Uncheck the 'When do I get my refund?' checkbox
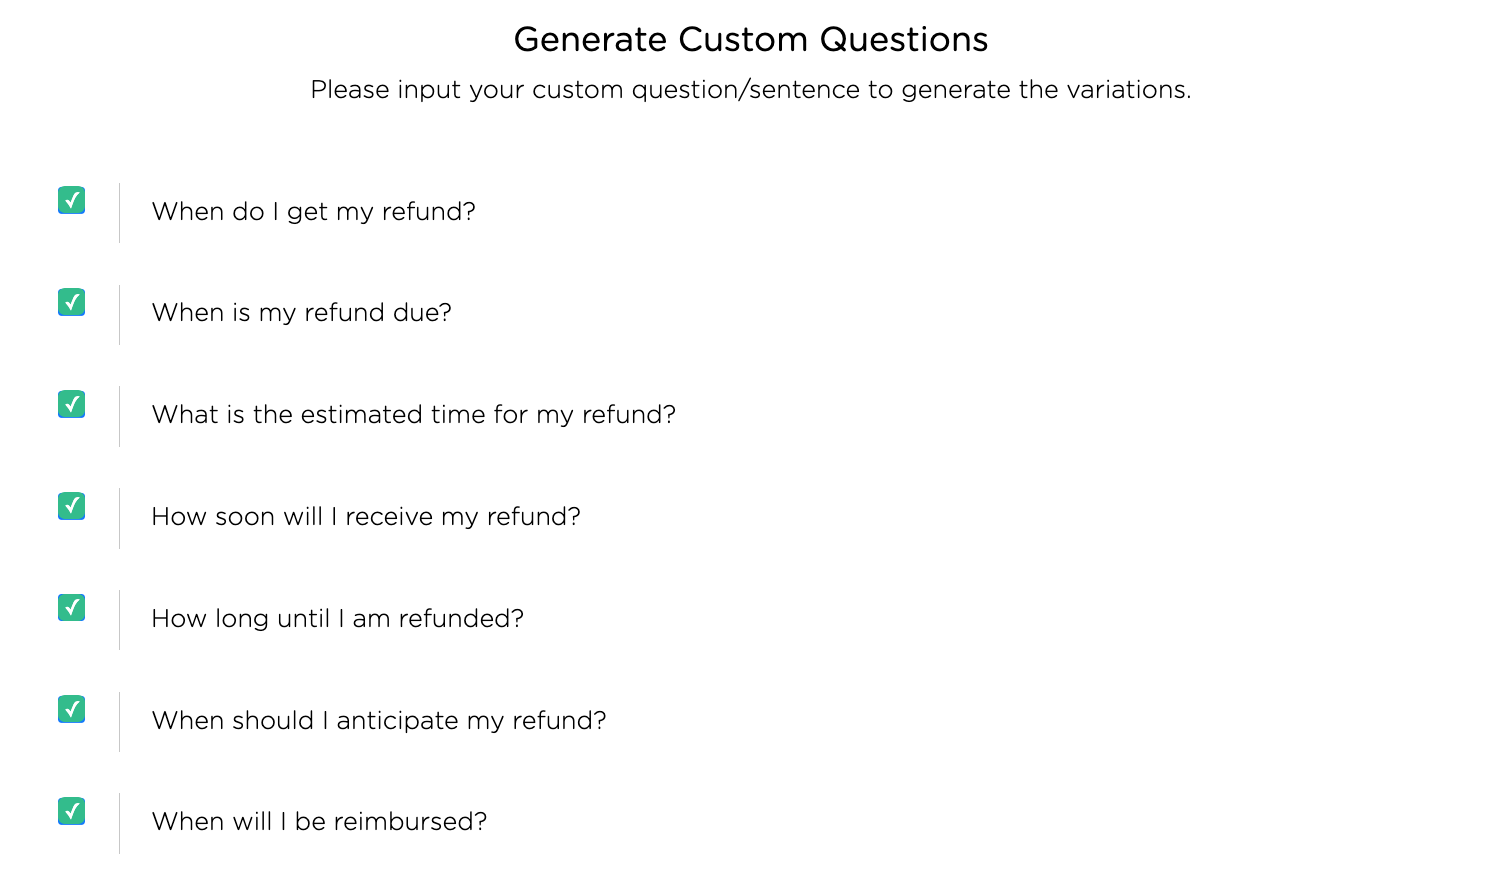 (71, 200)
